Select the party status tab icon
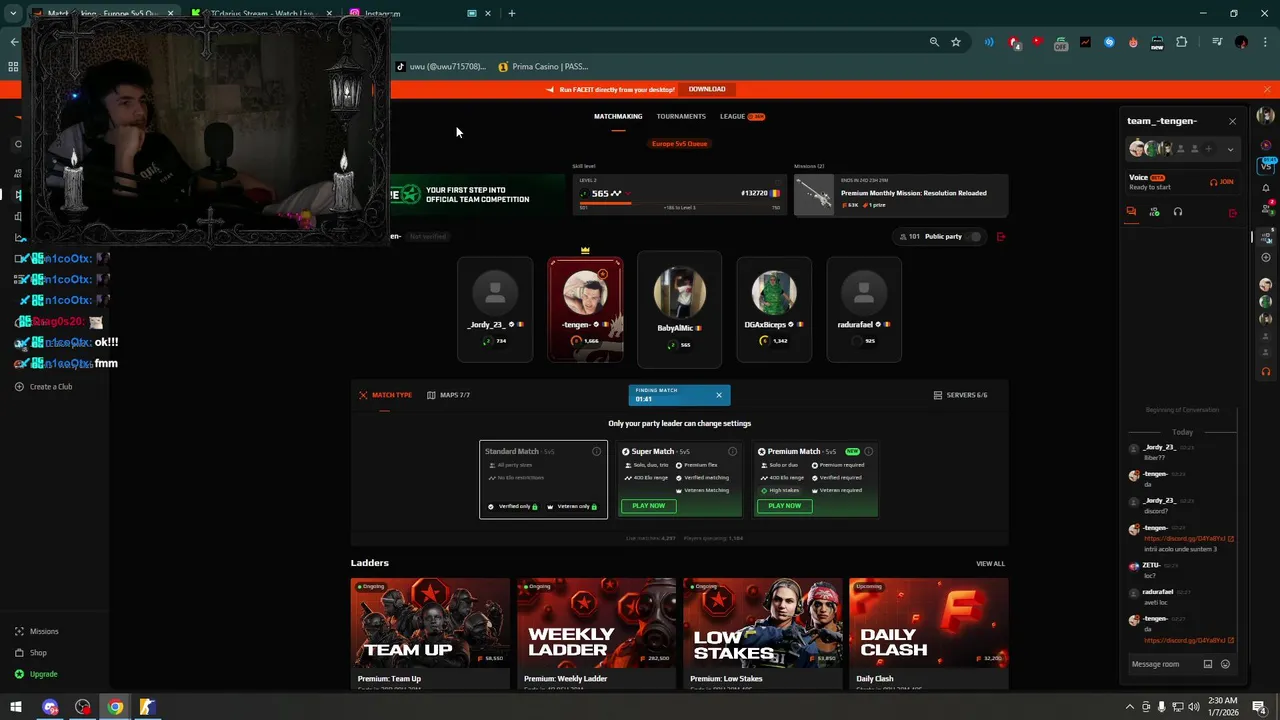Image resolution: width=1280 pixels, height=720 pixels. pyautogui.click(x=1154, y=212)
